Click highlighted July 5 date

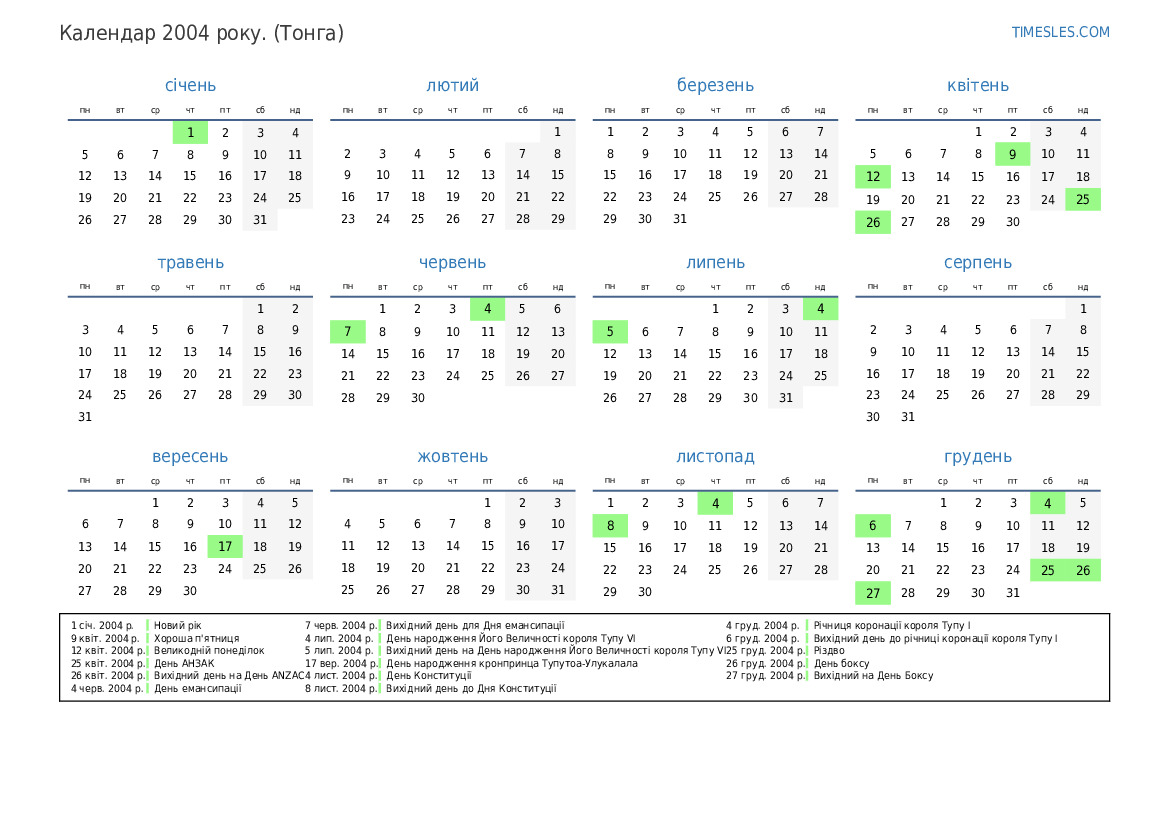pyautogui.click(x=610, y=331)
